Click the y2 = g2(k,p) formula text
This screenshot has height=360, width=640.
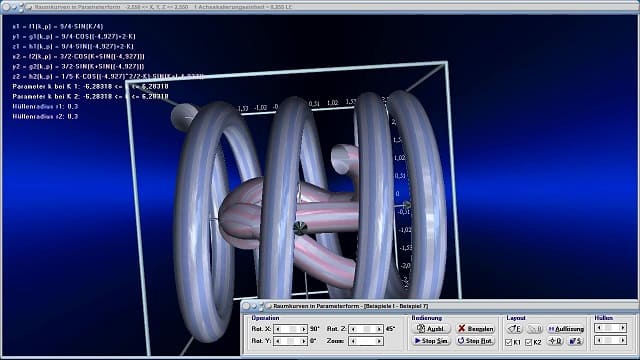click(78, 67)
